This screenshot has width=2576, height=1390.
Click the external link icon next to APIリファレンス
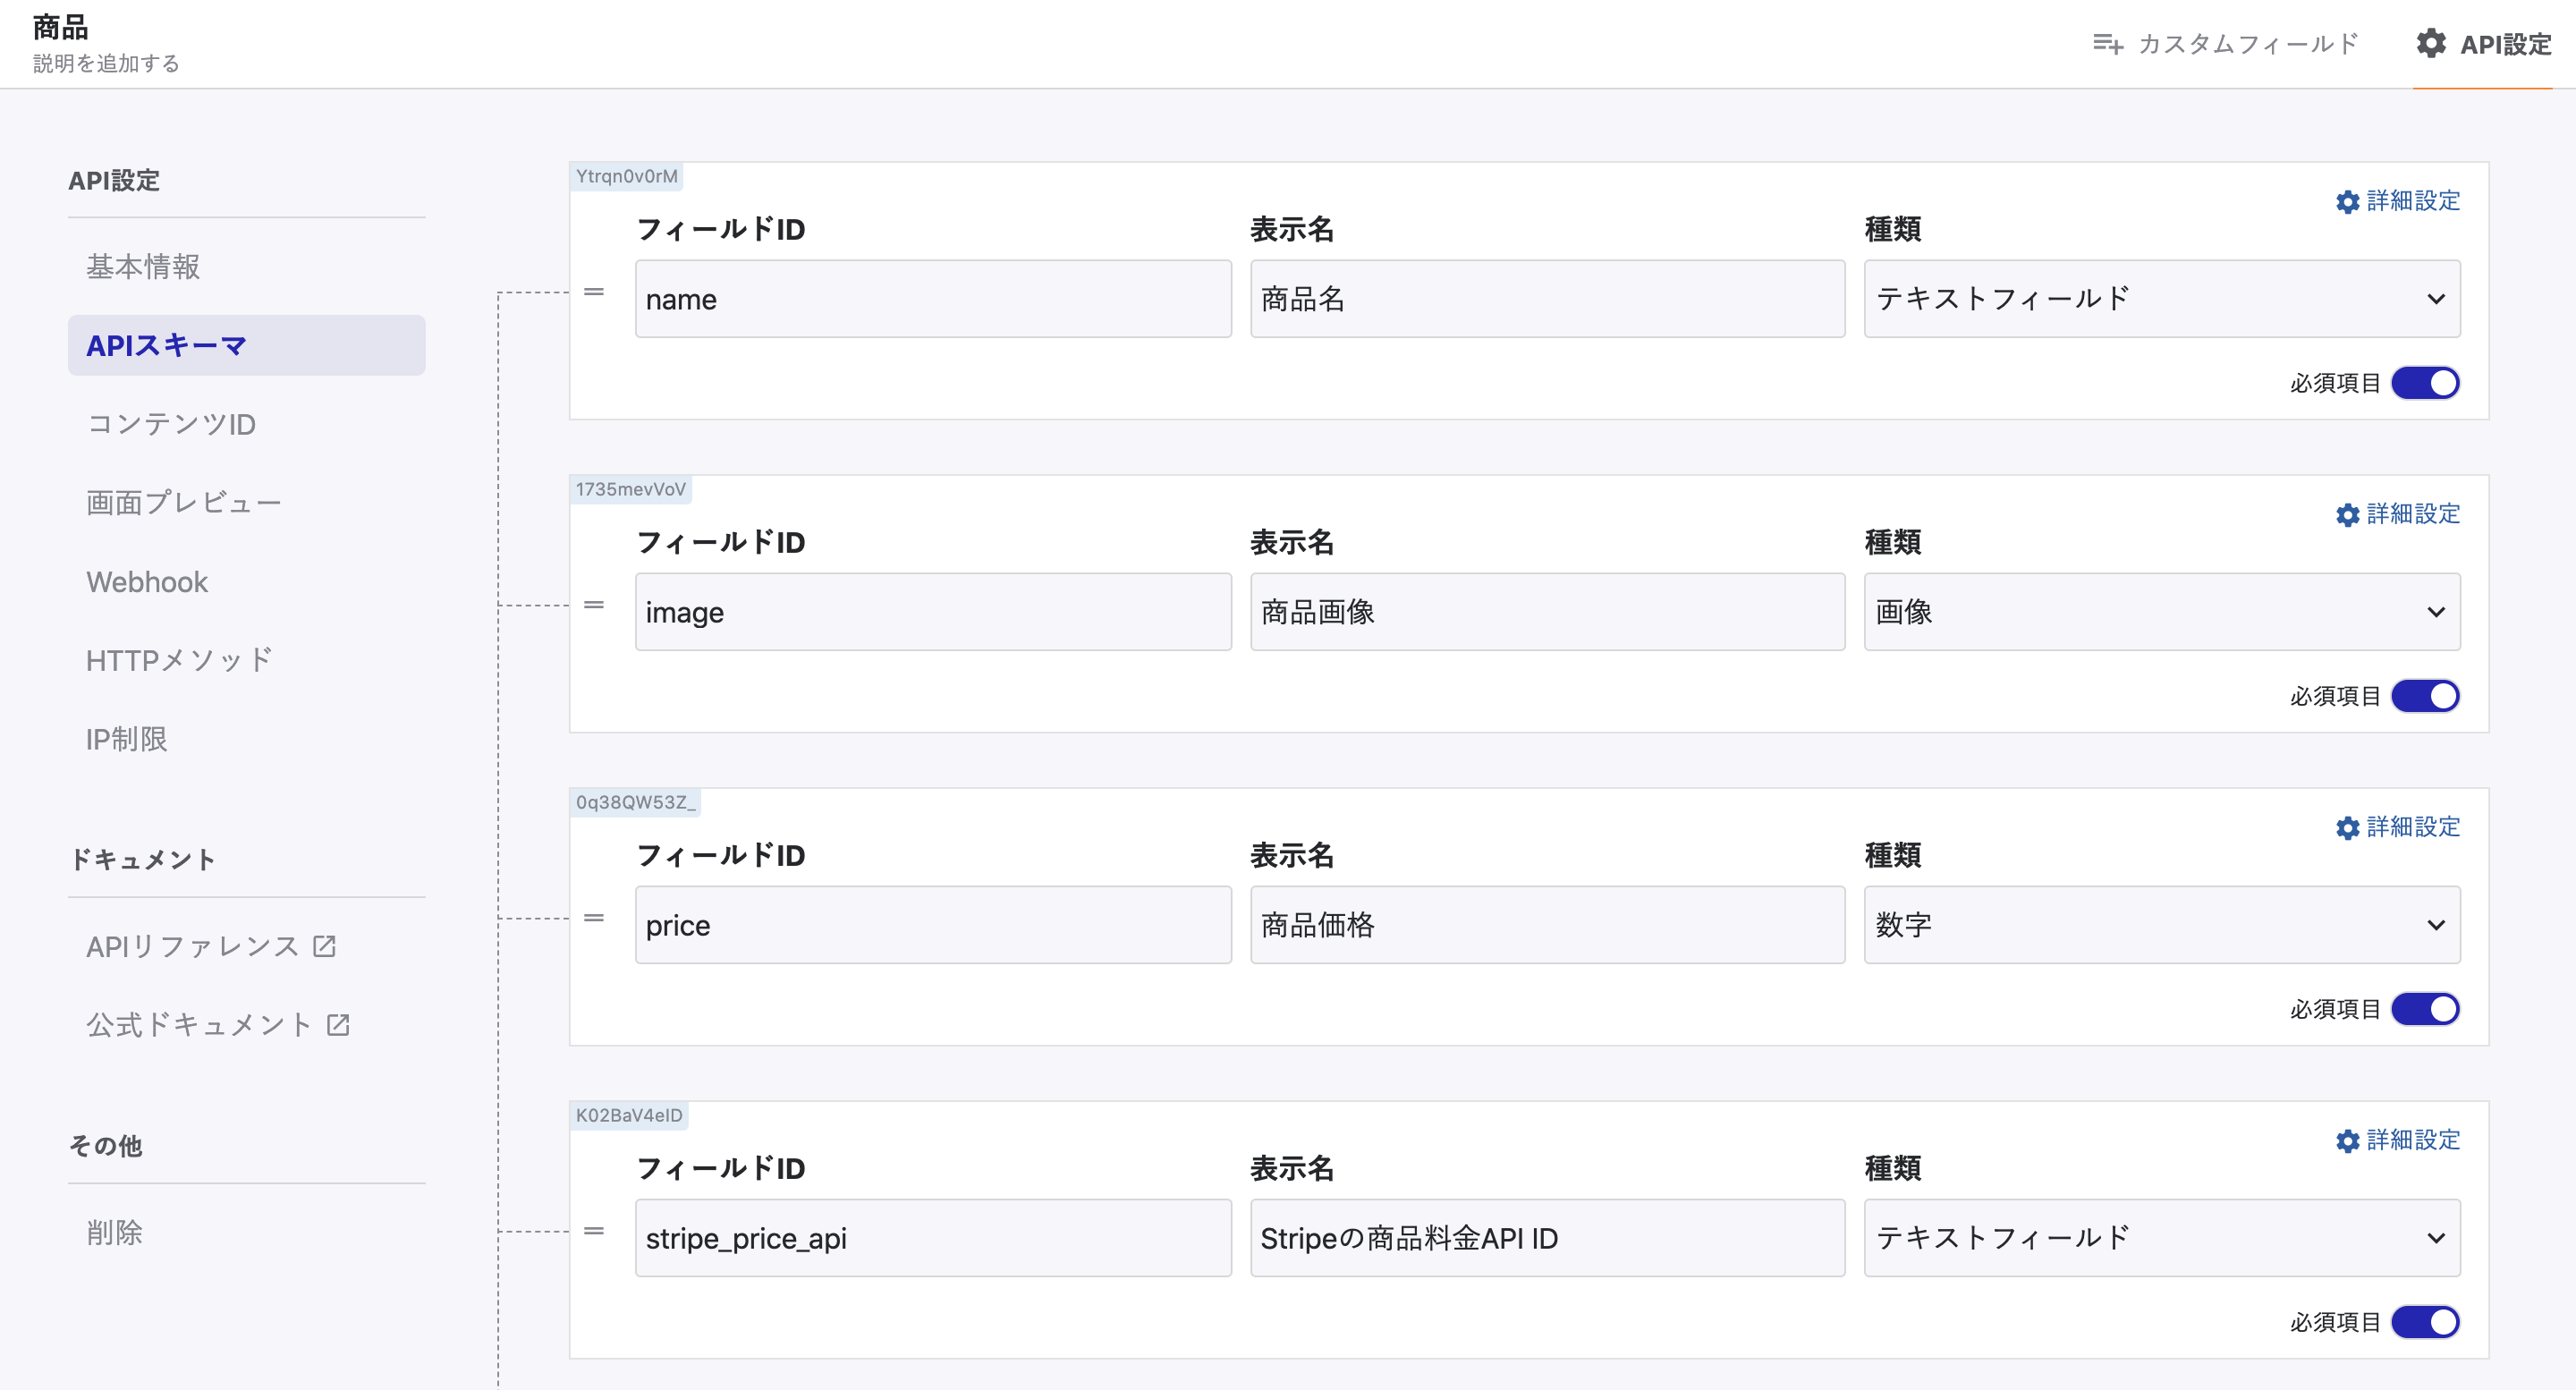click(x=324, y=946)
